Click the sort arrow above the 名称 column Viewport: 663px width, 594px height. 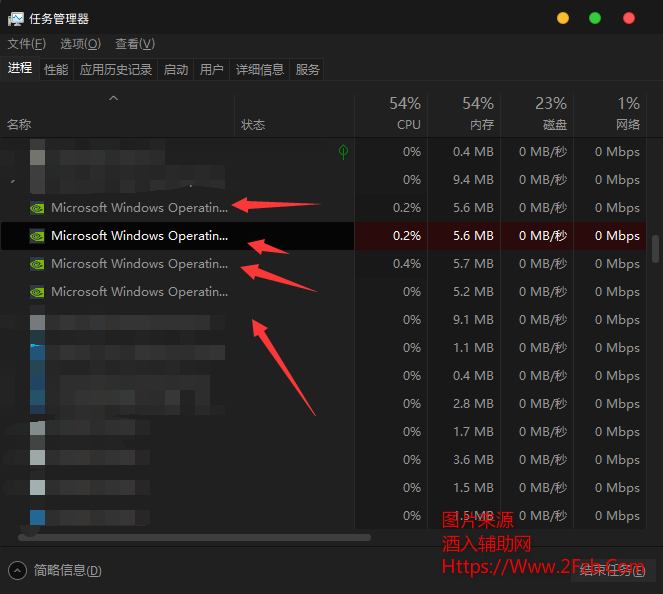tap(113, 99)
